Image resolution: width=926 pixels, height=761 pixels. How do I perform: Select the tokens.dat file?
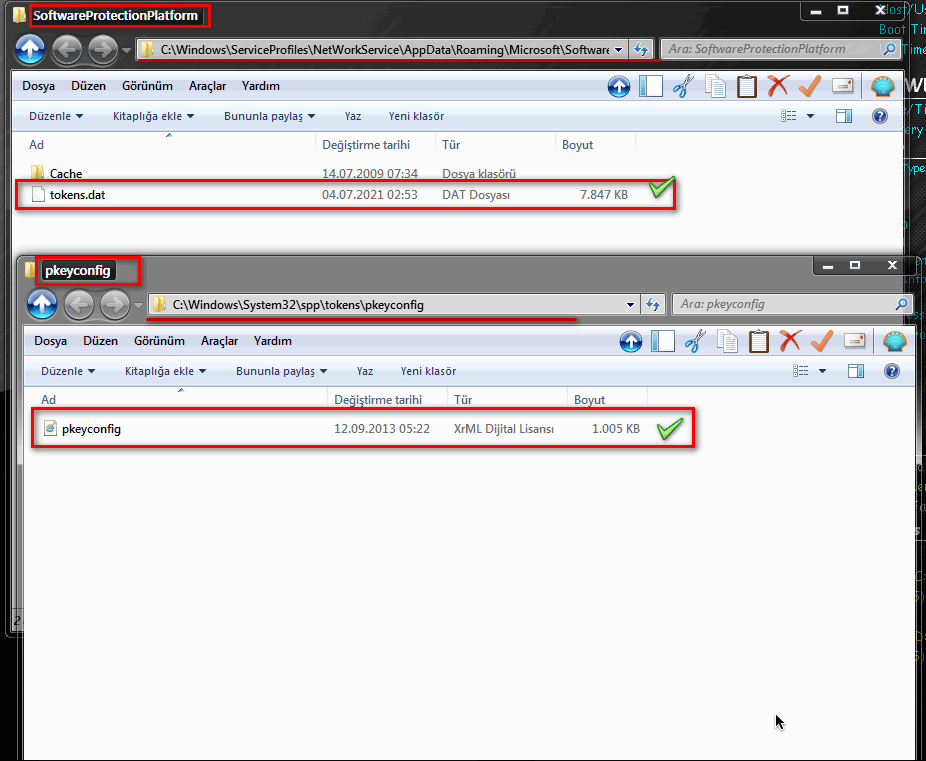345,195
